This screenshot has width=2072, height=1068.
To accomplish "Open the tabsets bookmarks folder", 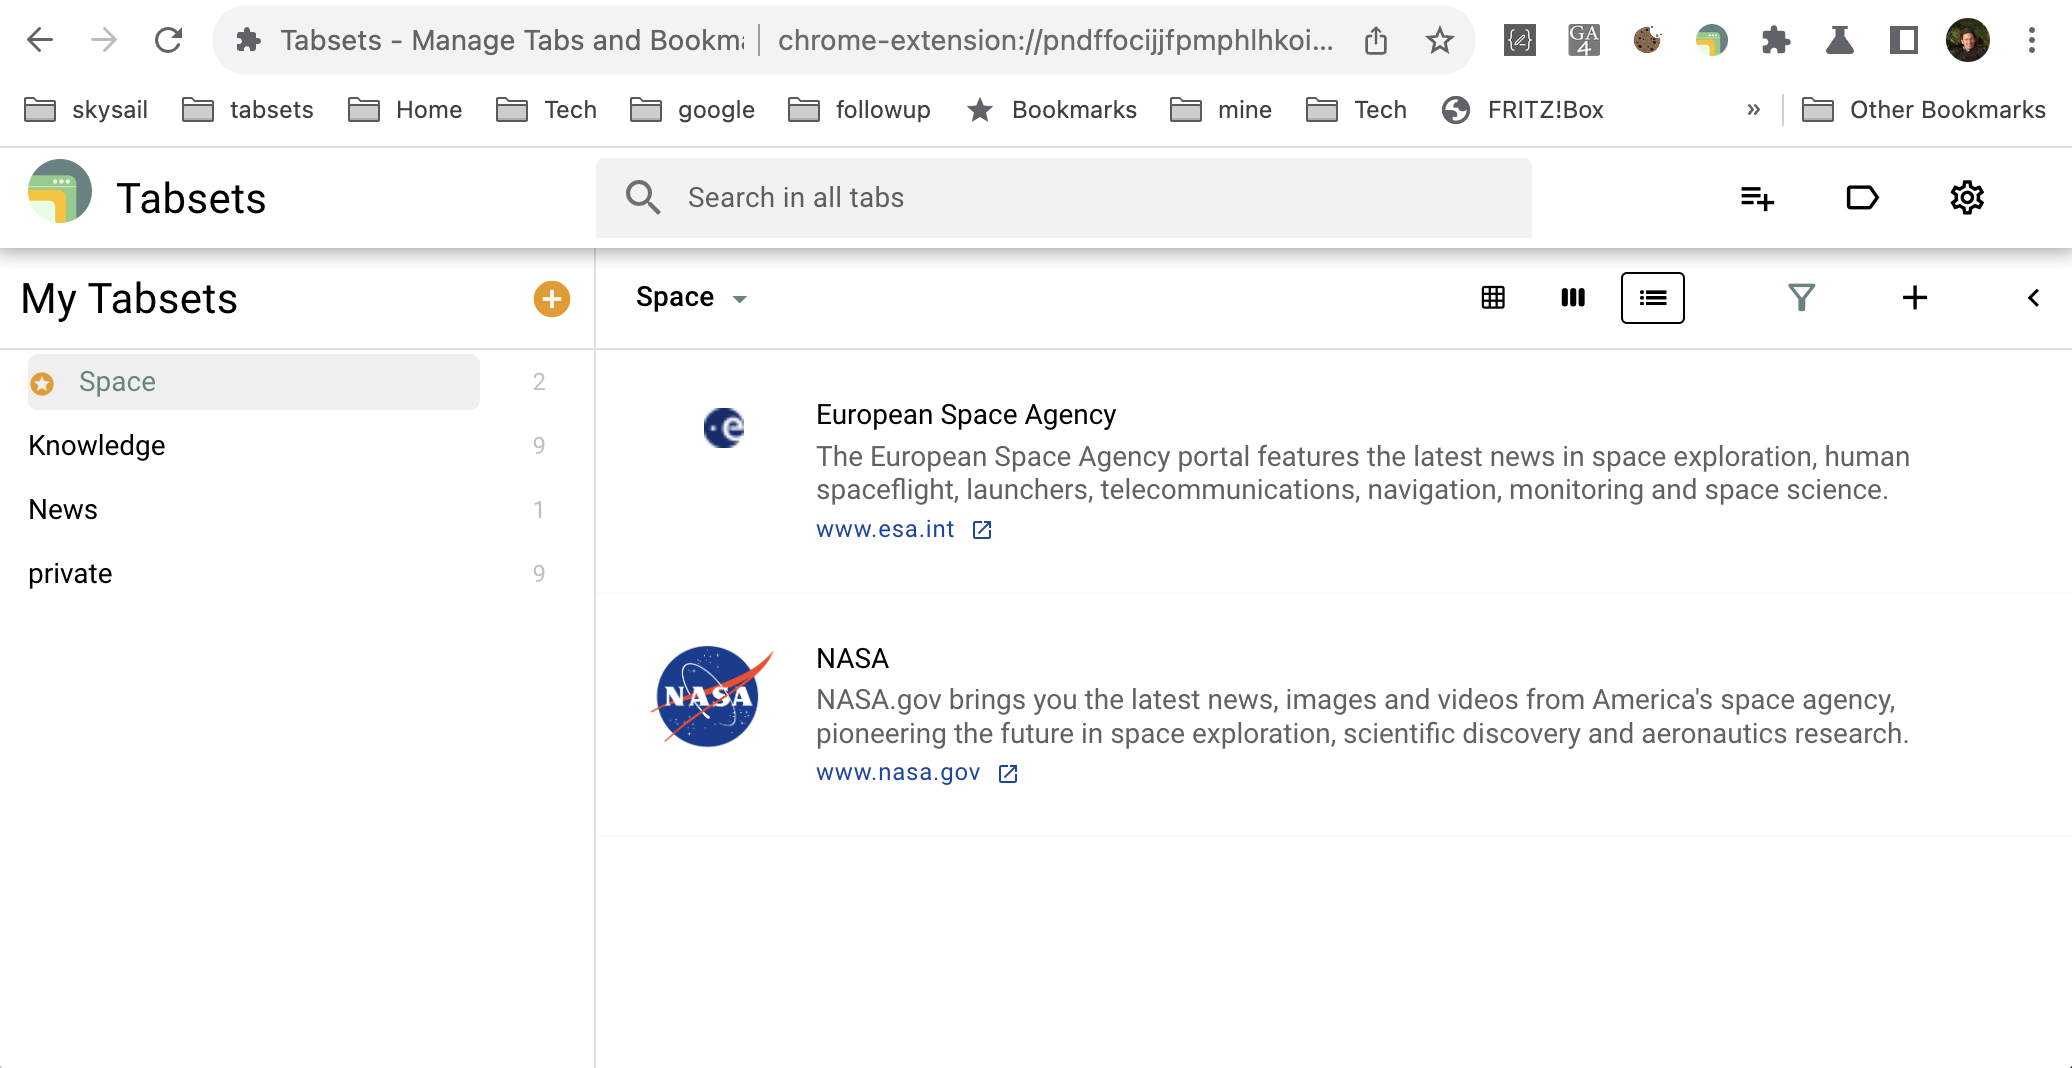I will click(x=248, y=110).
